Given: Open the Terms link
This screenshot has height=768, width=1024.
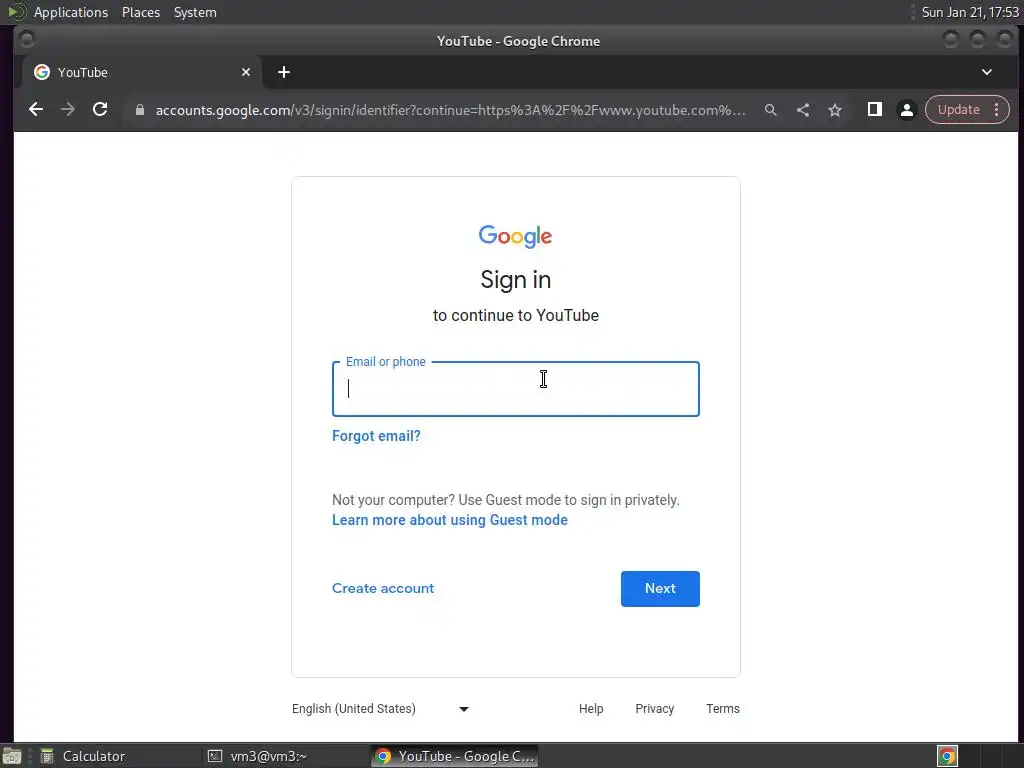Looking at the screenshot, I should click(x=723, y=709).
